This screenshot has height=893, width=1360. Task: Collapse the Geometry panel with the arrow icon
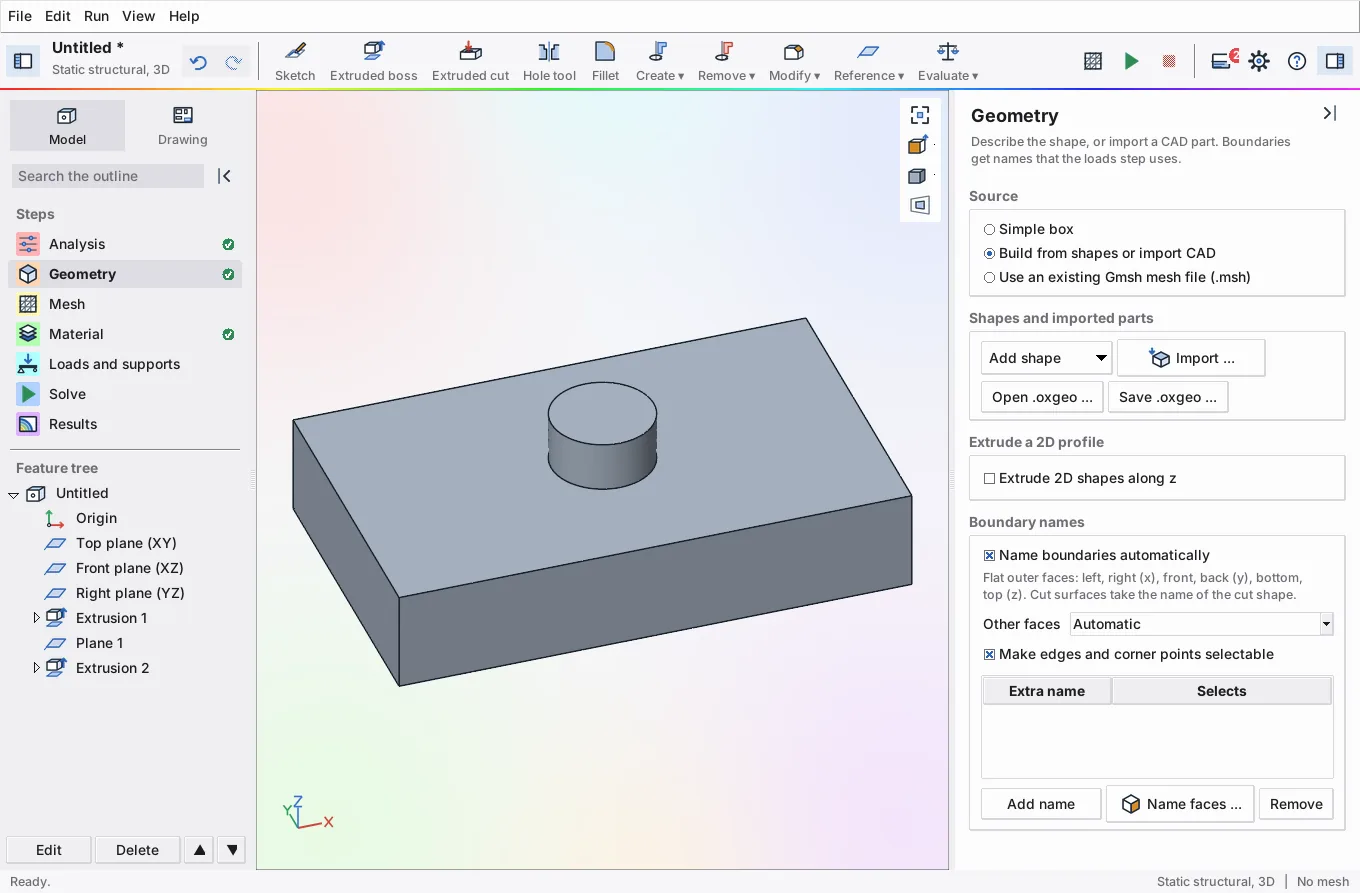[1329, 114]
